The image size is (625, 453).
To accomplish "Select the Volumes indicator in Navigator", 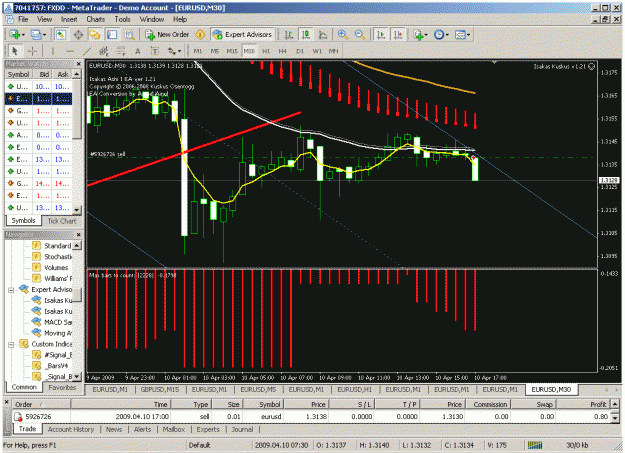I will tap(50, 268).
